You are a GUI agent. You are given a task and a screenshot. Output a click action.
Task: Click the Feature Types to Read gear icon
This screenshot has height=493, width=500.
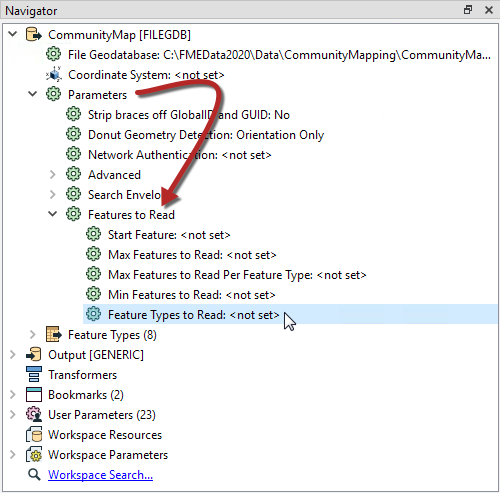[93, 314]
